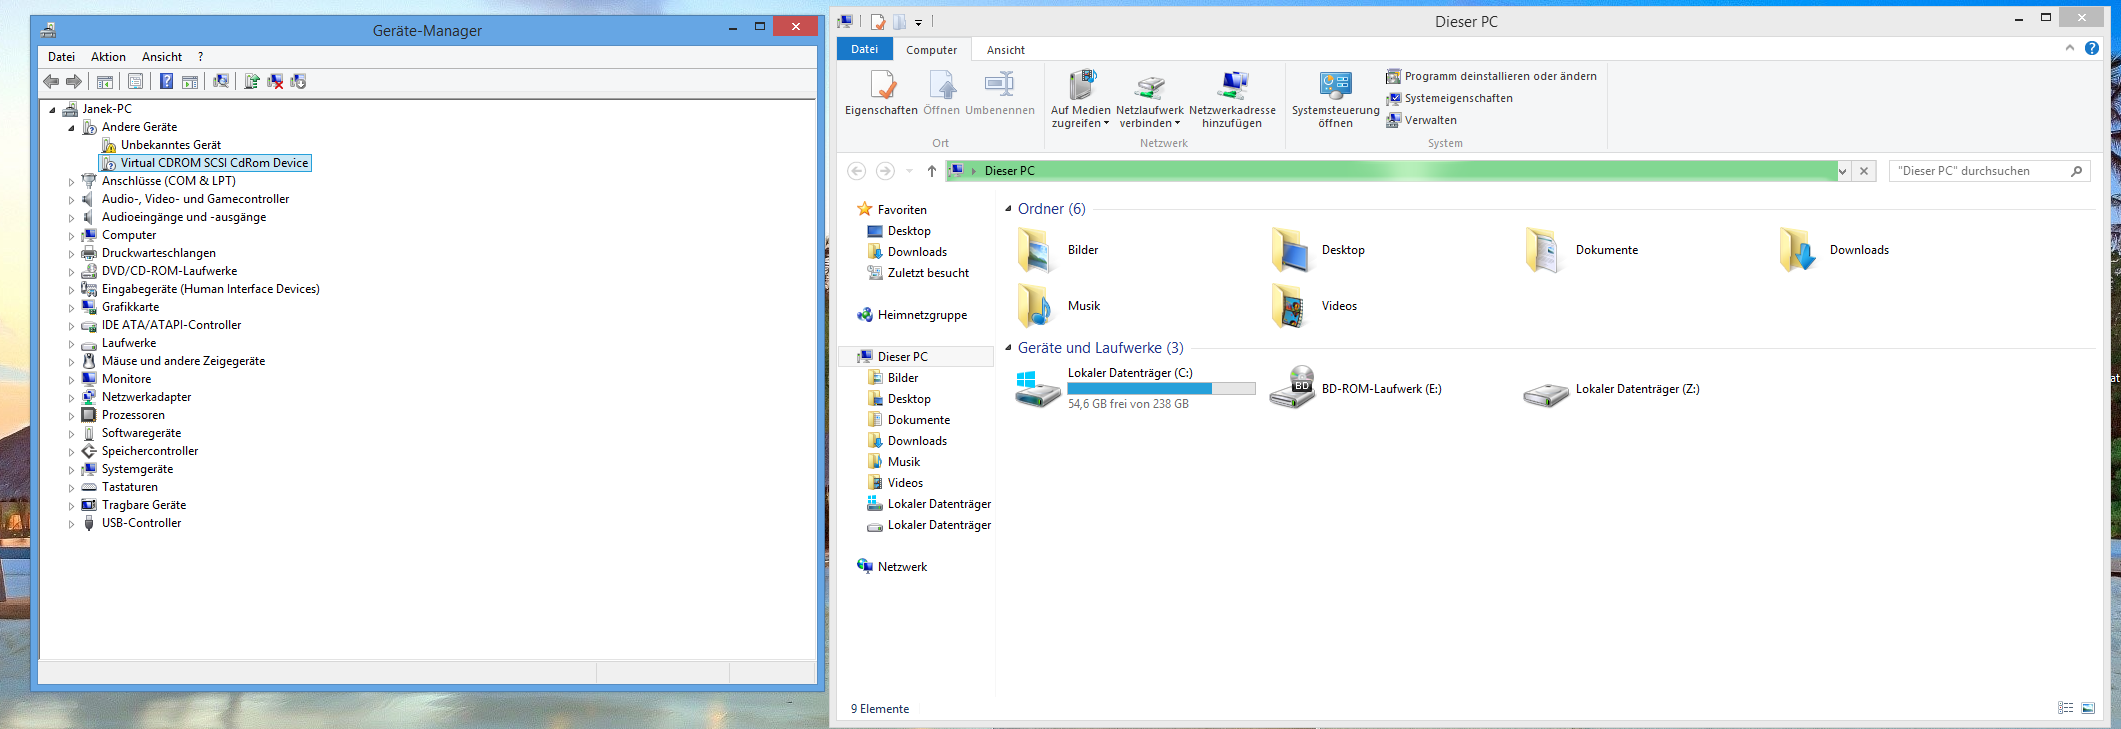Click the scan for hardware changes icon

click(x=221, y=81)
